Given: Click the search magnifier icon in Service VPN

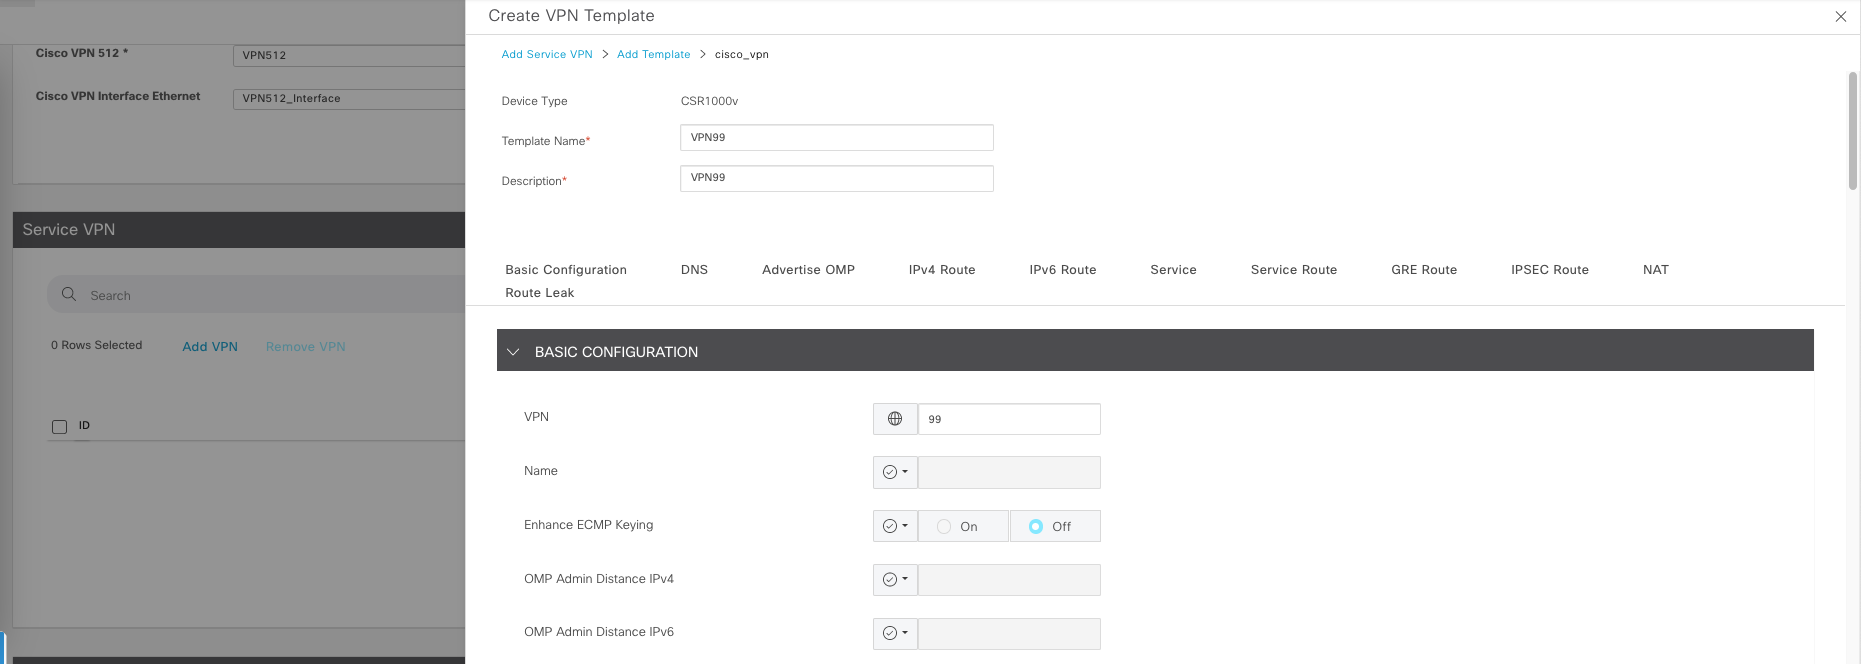Looking at the screenshot, I should point(69,295).
